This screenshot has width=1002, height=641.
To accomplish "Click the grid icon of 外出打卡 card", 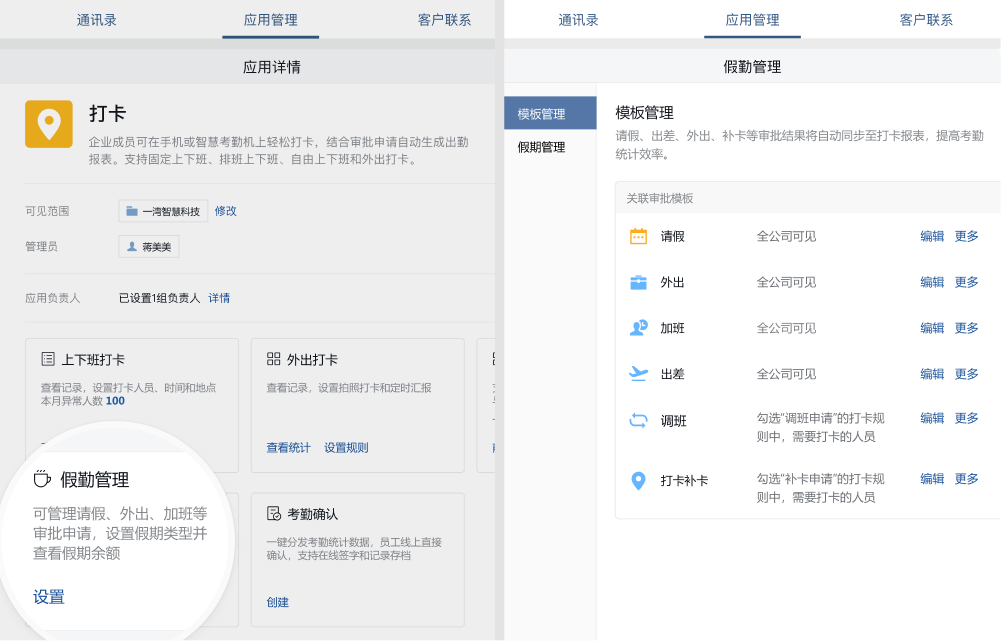I will [x=274, y=359].
